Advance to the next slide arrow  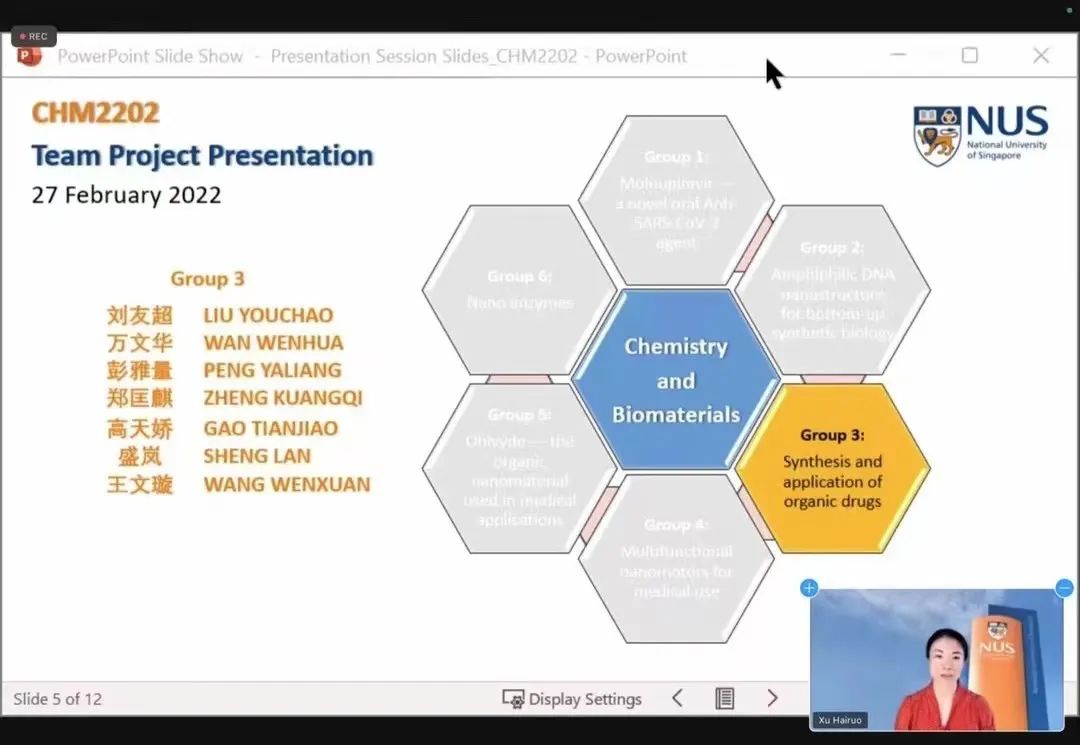772,698
